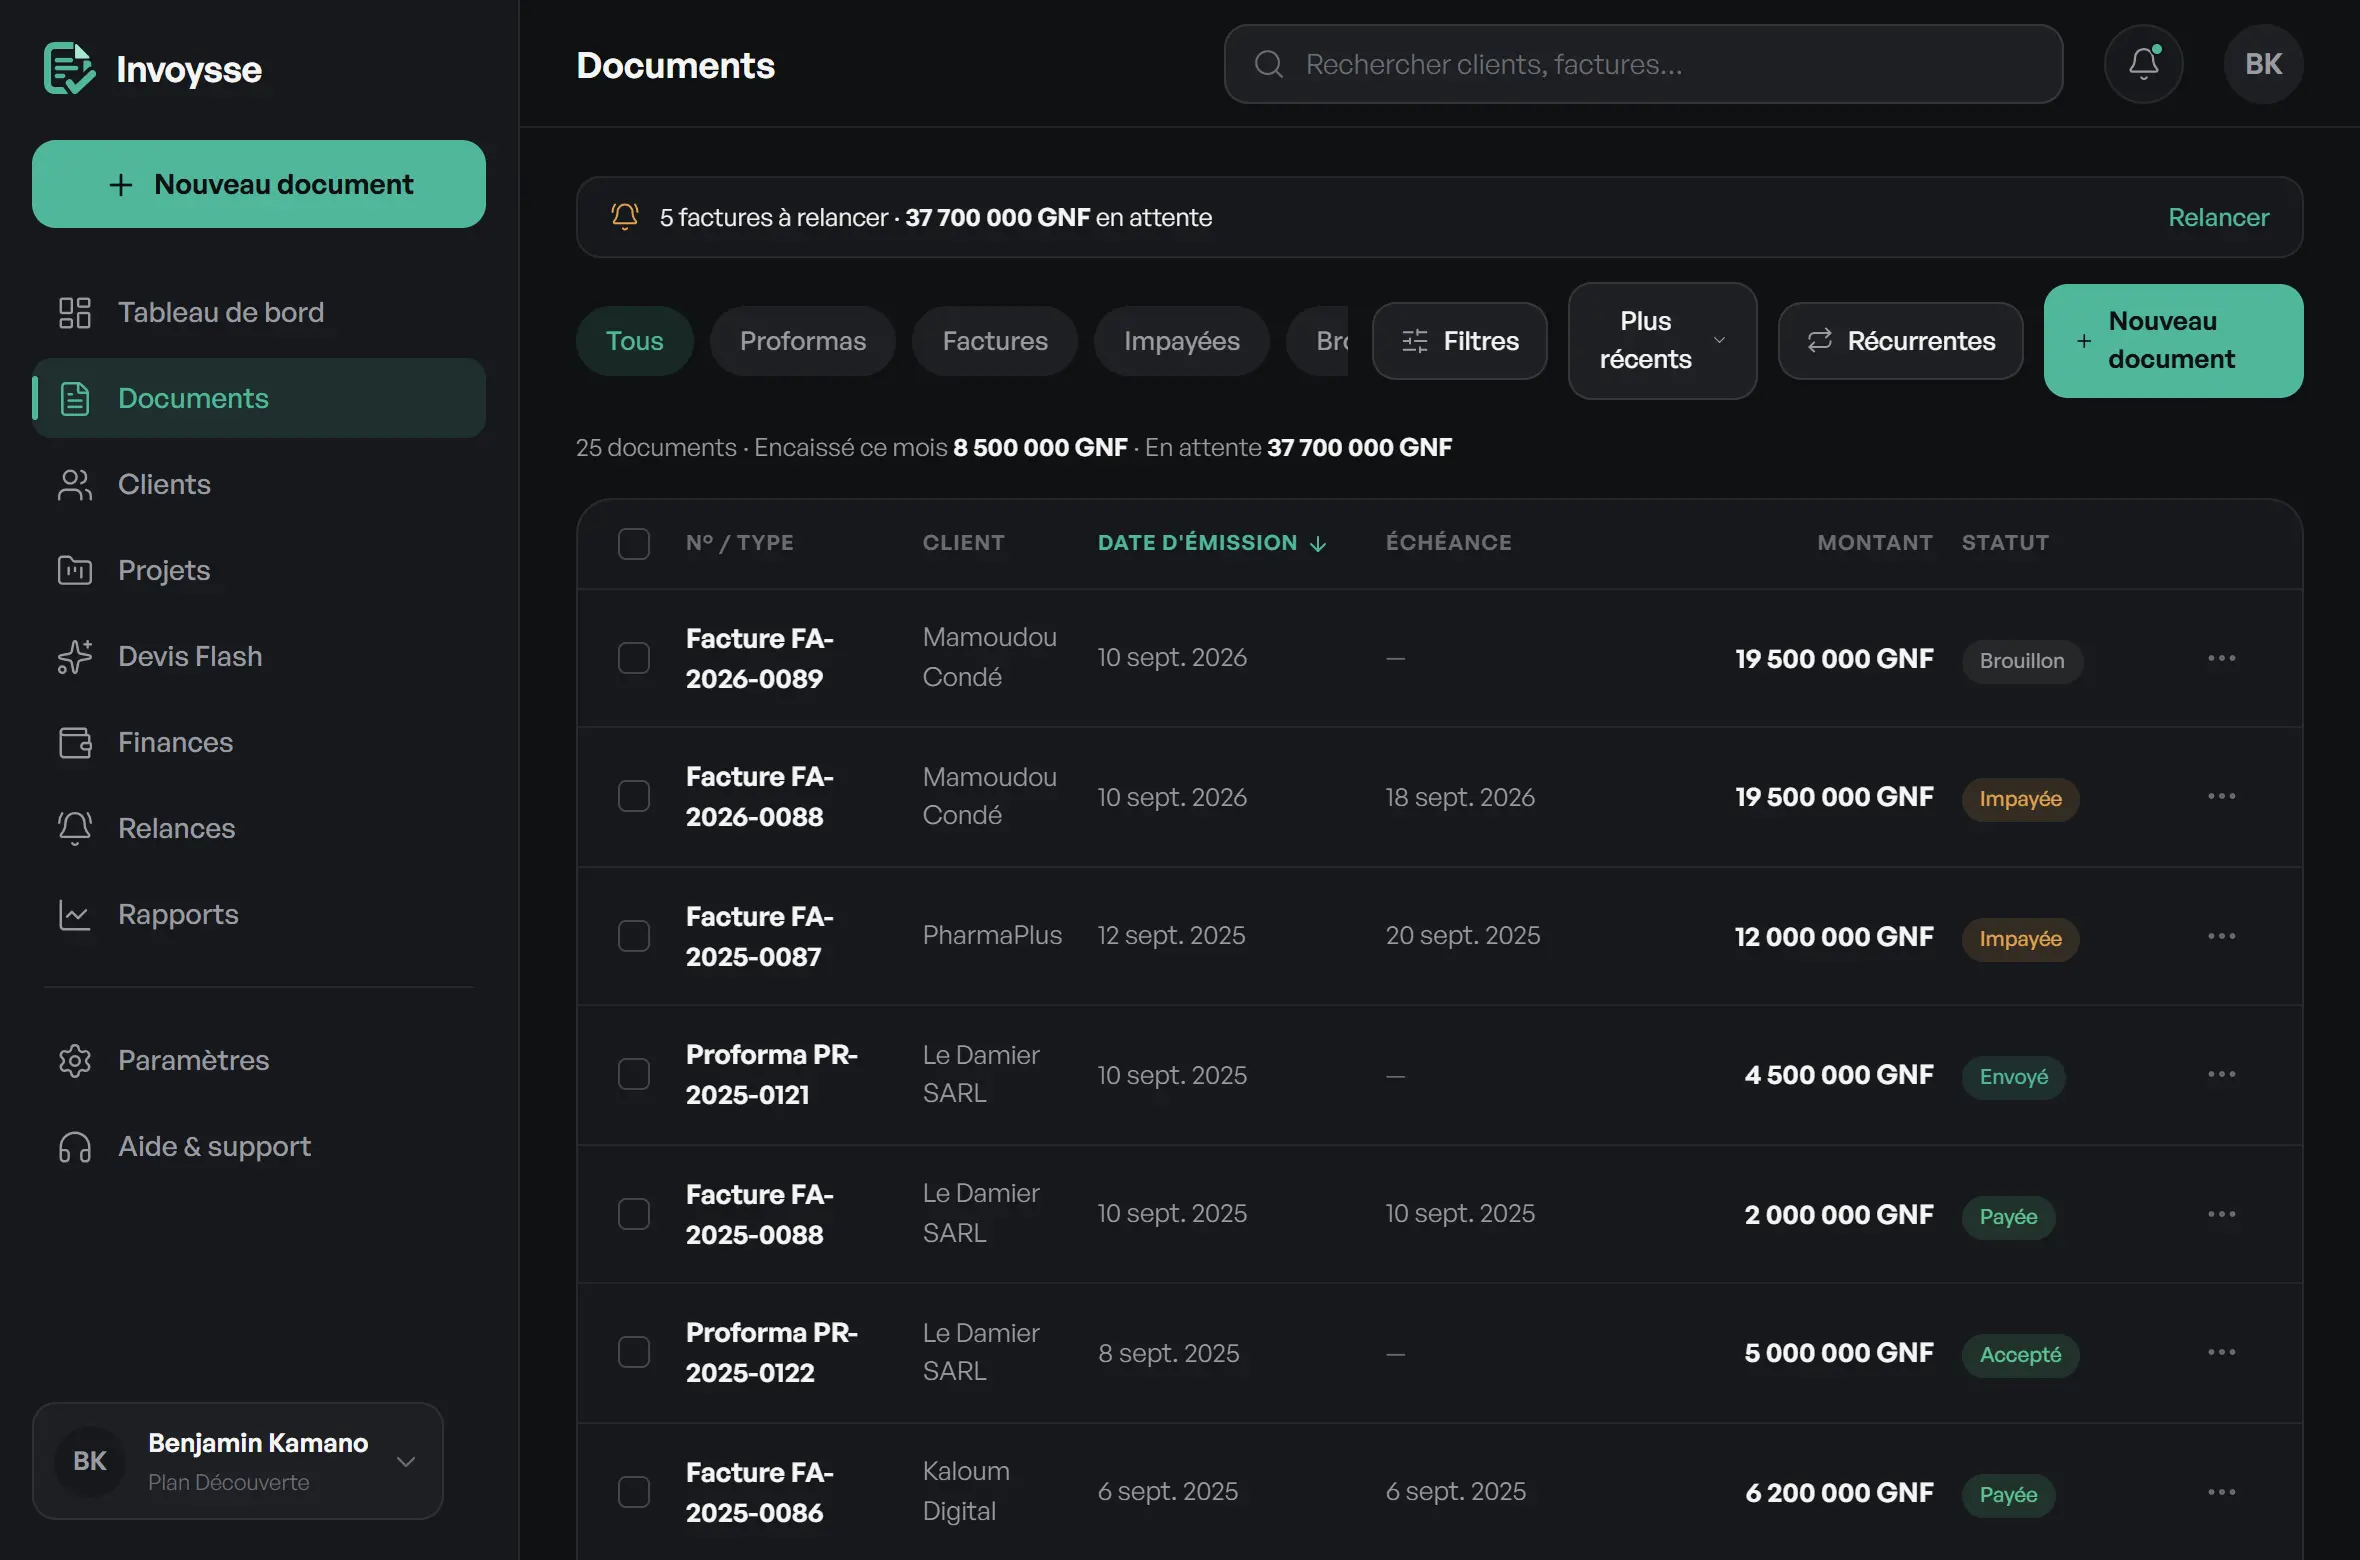Open row actions for Facture FA-2025-0087
The image size is (2360, 1560).
click(x=2222, y=936)
